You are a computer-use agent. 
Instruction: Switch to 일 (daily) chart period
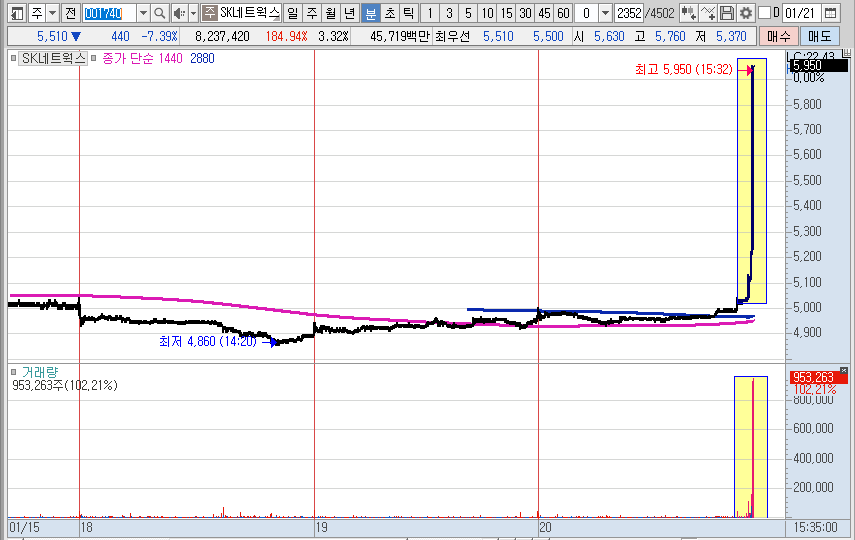coord(291,13)
